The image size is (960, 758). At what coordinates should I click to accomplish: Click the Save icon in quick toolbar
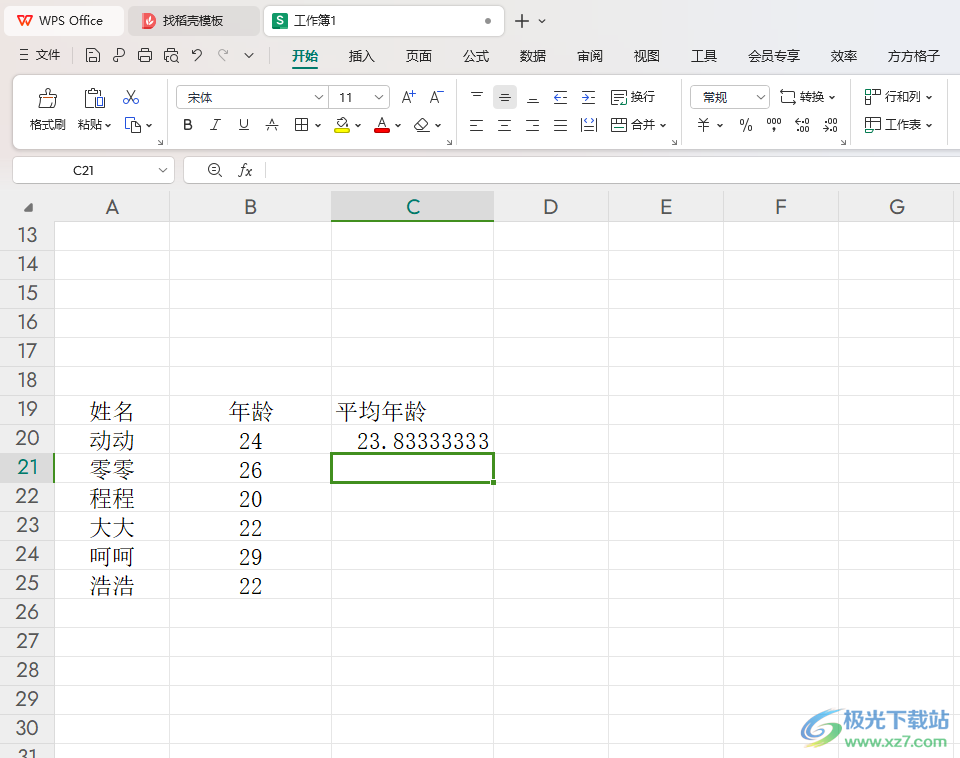point(92,56)
